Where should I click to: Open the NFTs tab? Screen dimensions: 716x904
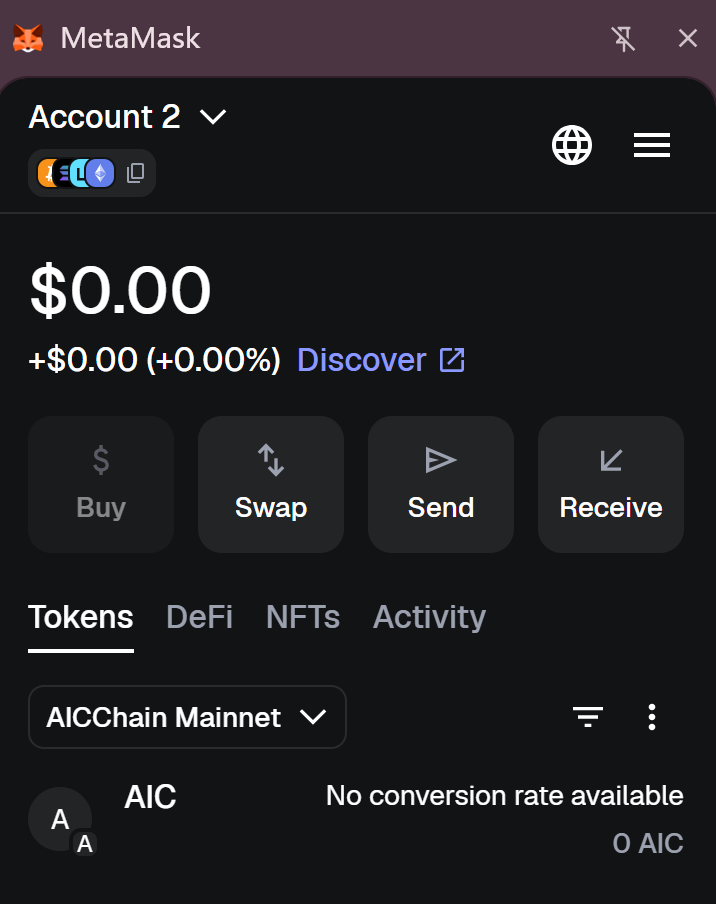click(x=303, y=617)
